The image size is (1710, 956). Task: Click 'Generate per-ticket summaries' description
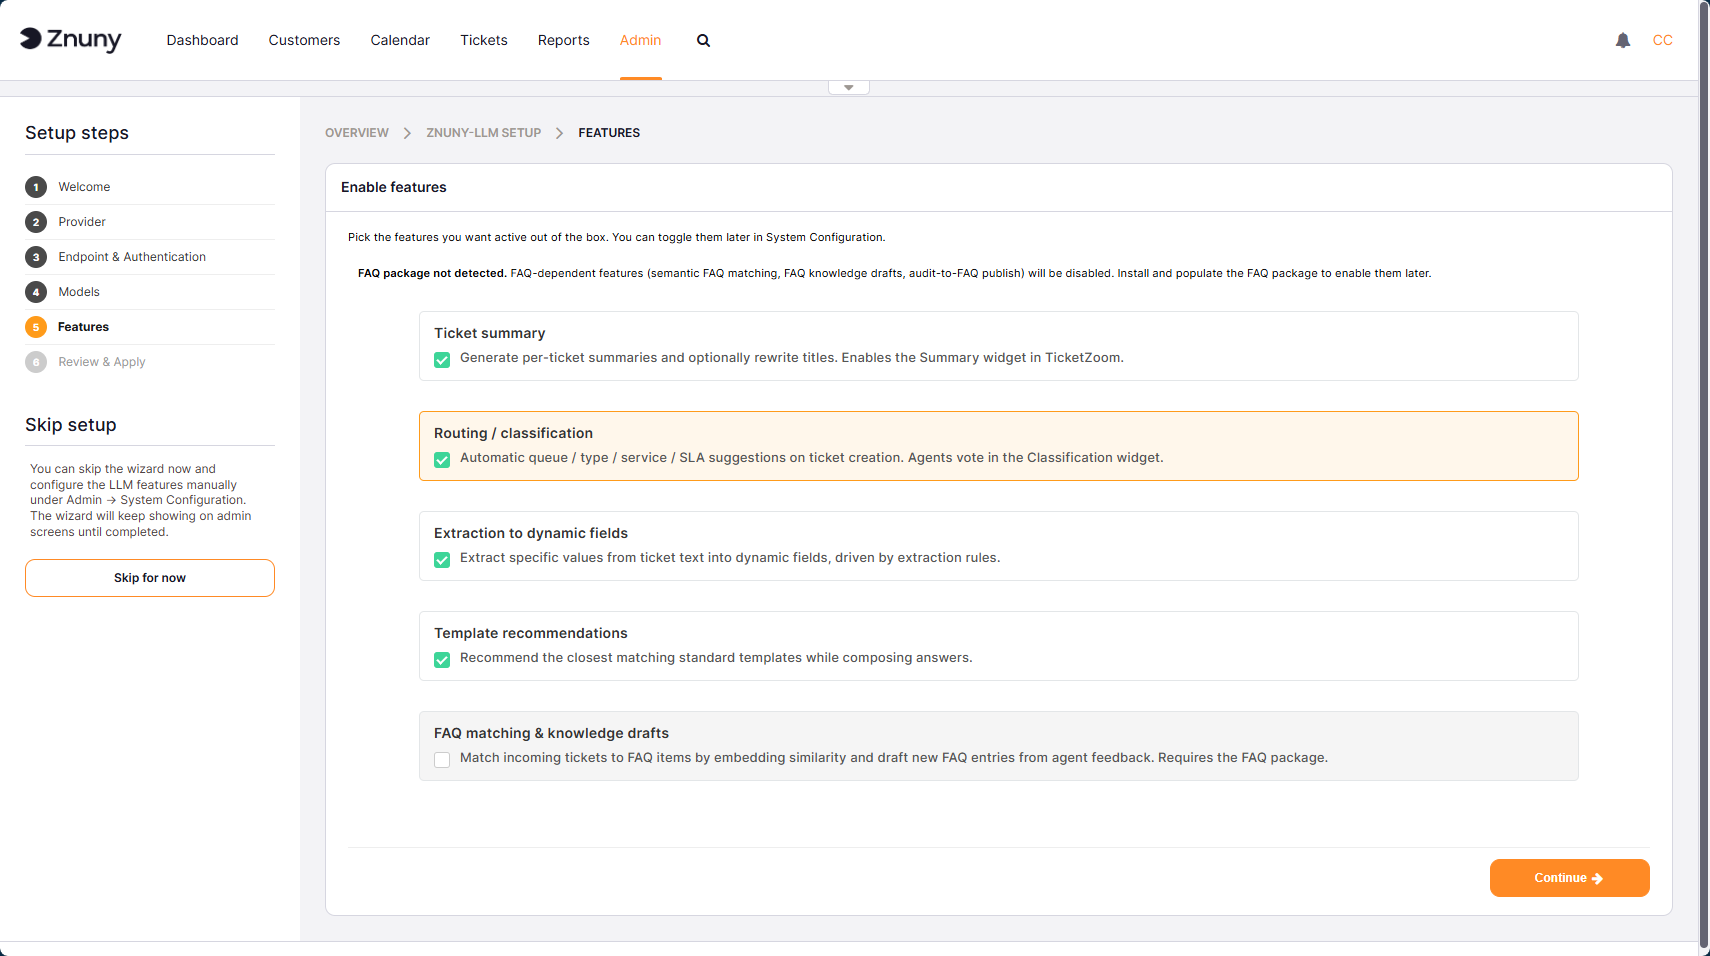[792, 358]
